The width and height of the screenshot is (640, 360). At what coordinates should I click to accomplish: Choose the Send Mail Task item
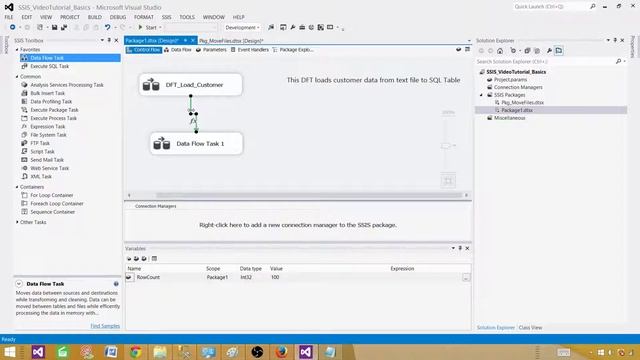click(47, 160)
